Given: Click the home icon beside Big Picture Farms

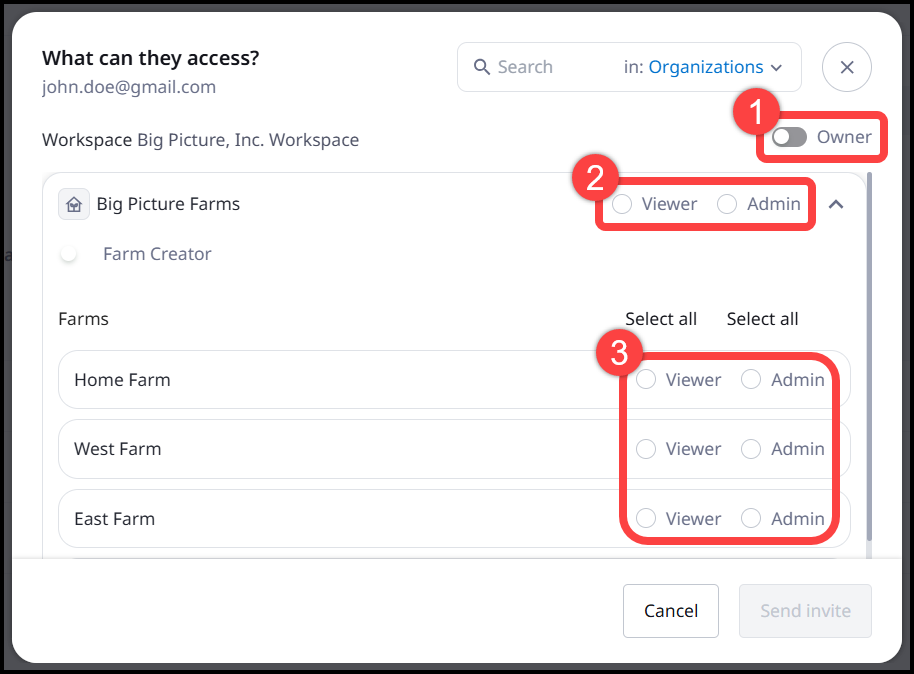Looking at the screenshot, I should [74, 203].
